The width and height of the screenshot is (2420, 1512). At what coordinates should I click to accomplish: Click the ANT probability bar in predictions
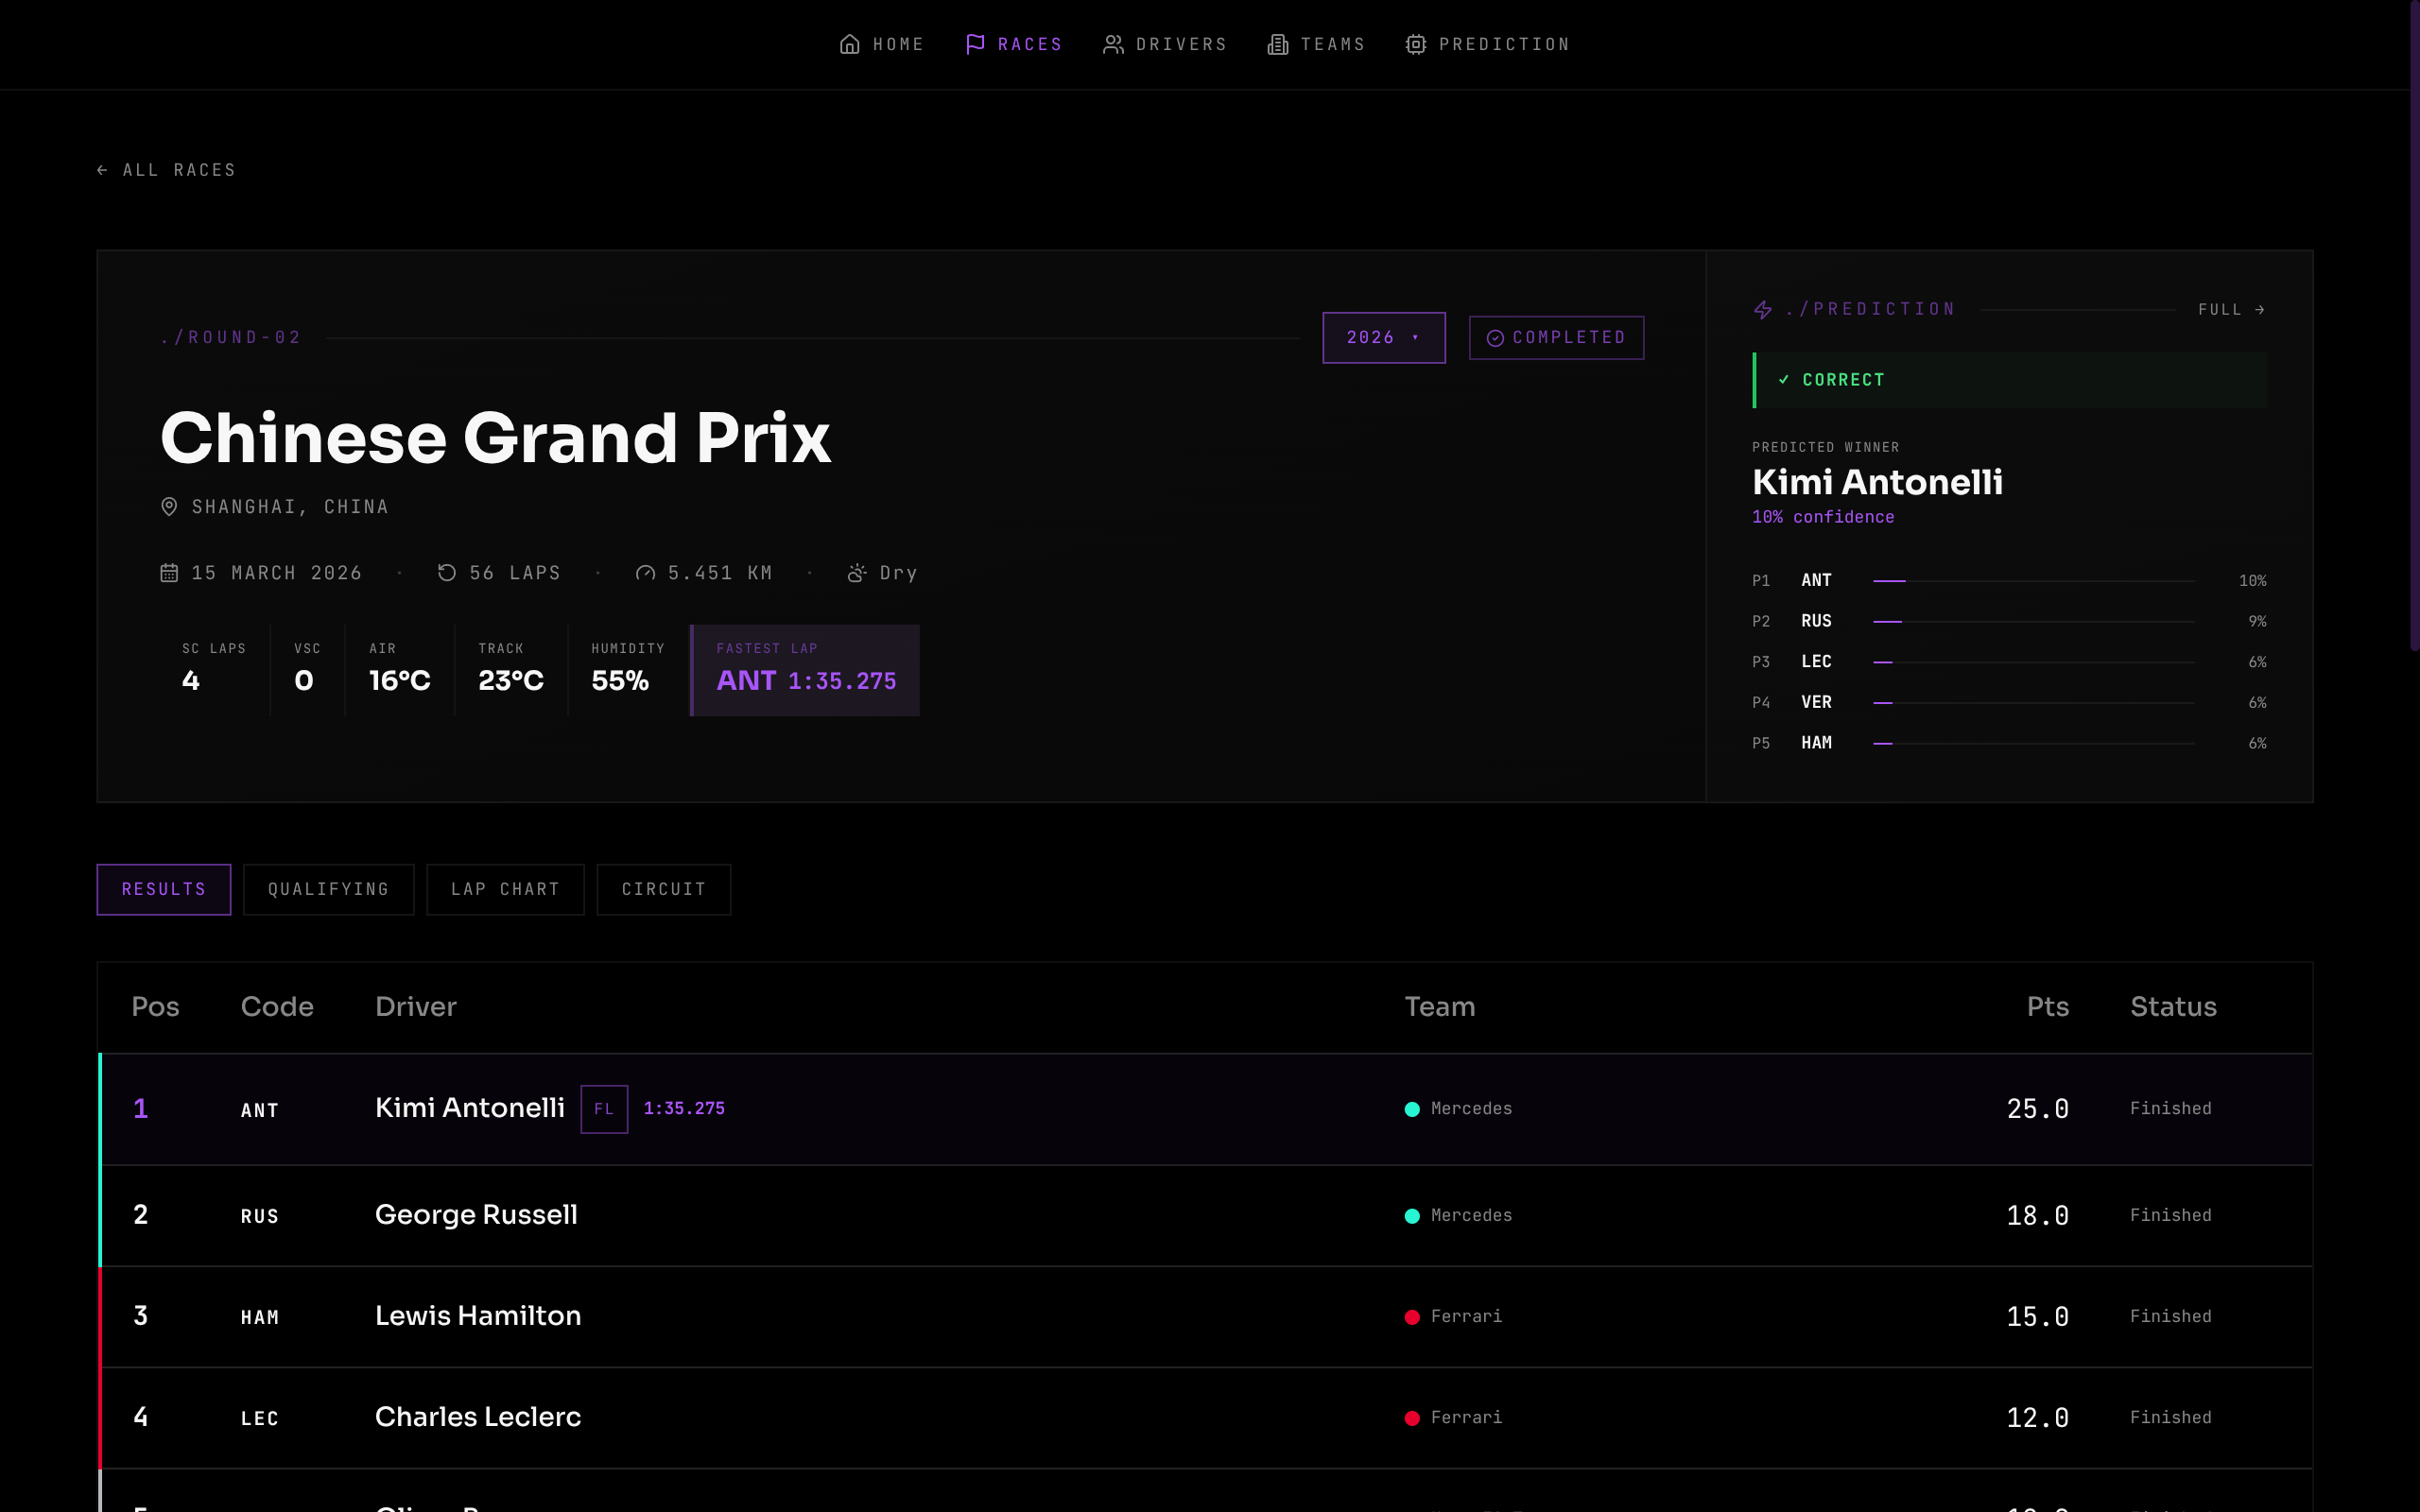tap(2033, 581)
